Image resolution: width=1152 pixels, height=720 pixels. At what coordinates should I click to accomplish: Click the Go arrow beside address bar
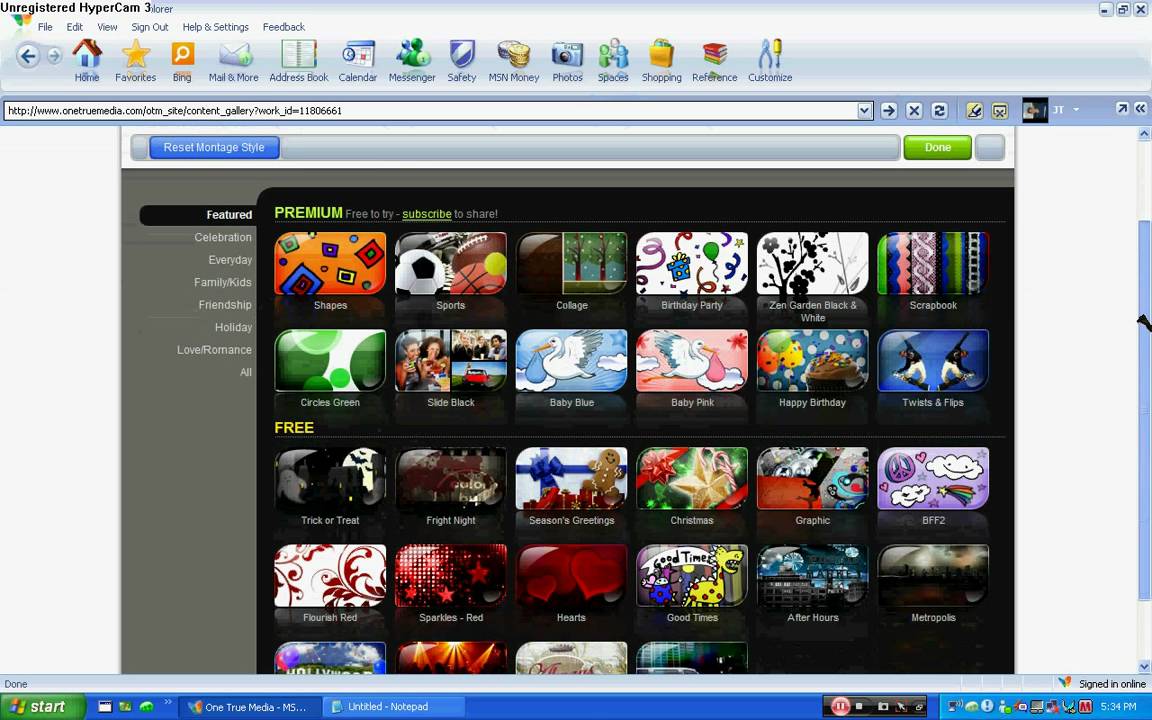(889, 111)
